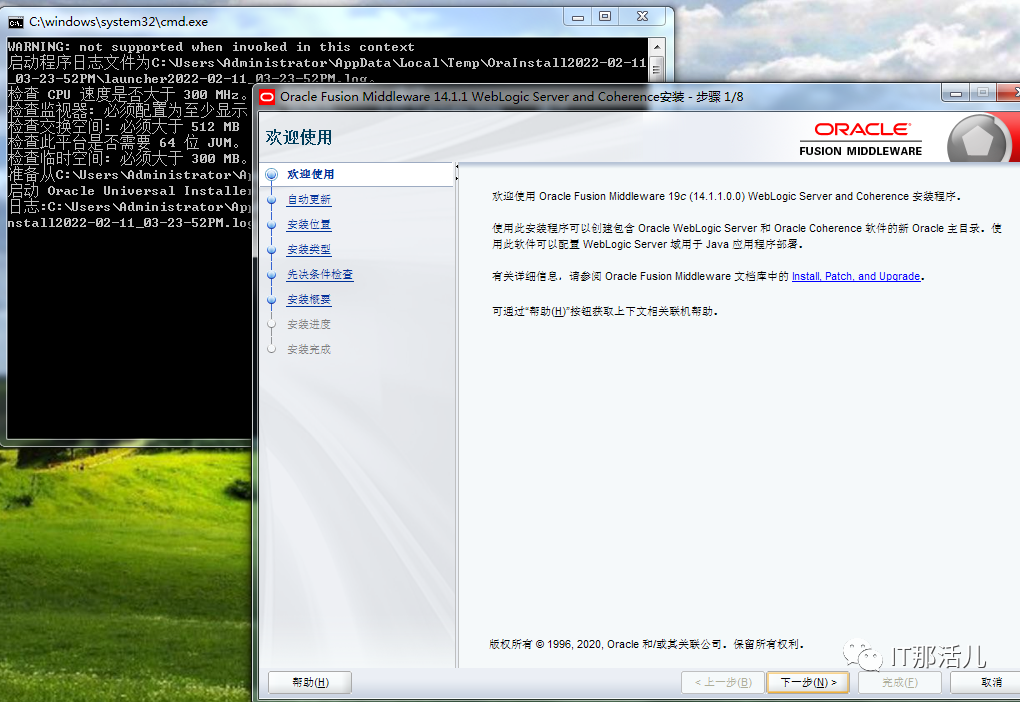This screenshot has width=1020, height=702.
Task: Click the cmd line 检查交换空间 512 MB
Action: tap(124, 126)
